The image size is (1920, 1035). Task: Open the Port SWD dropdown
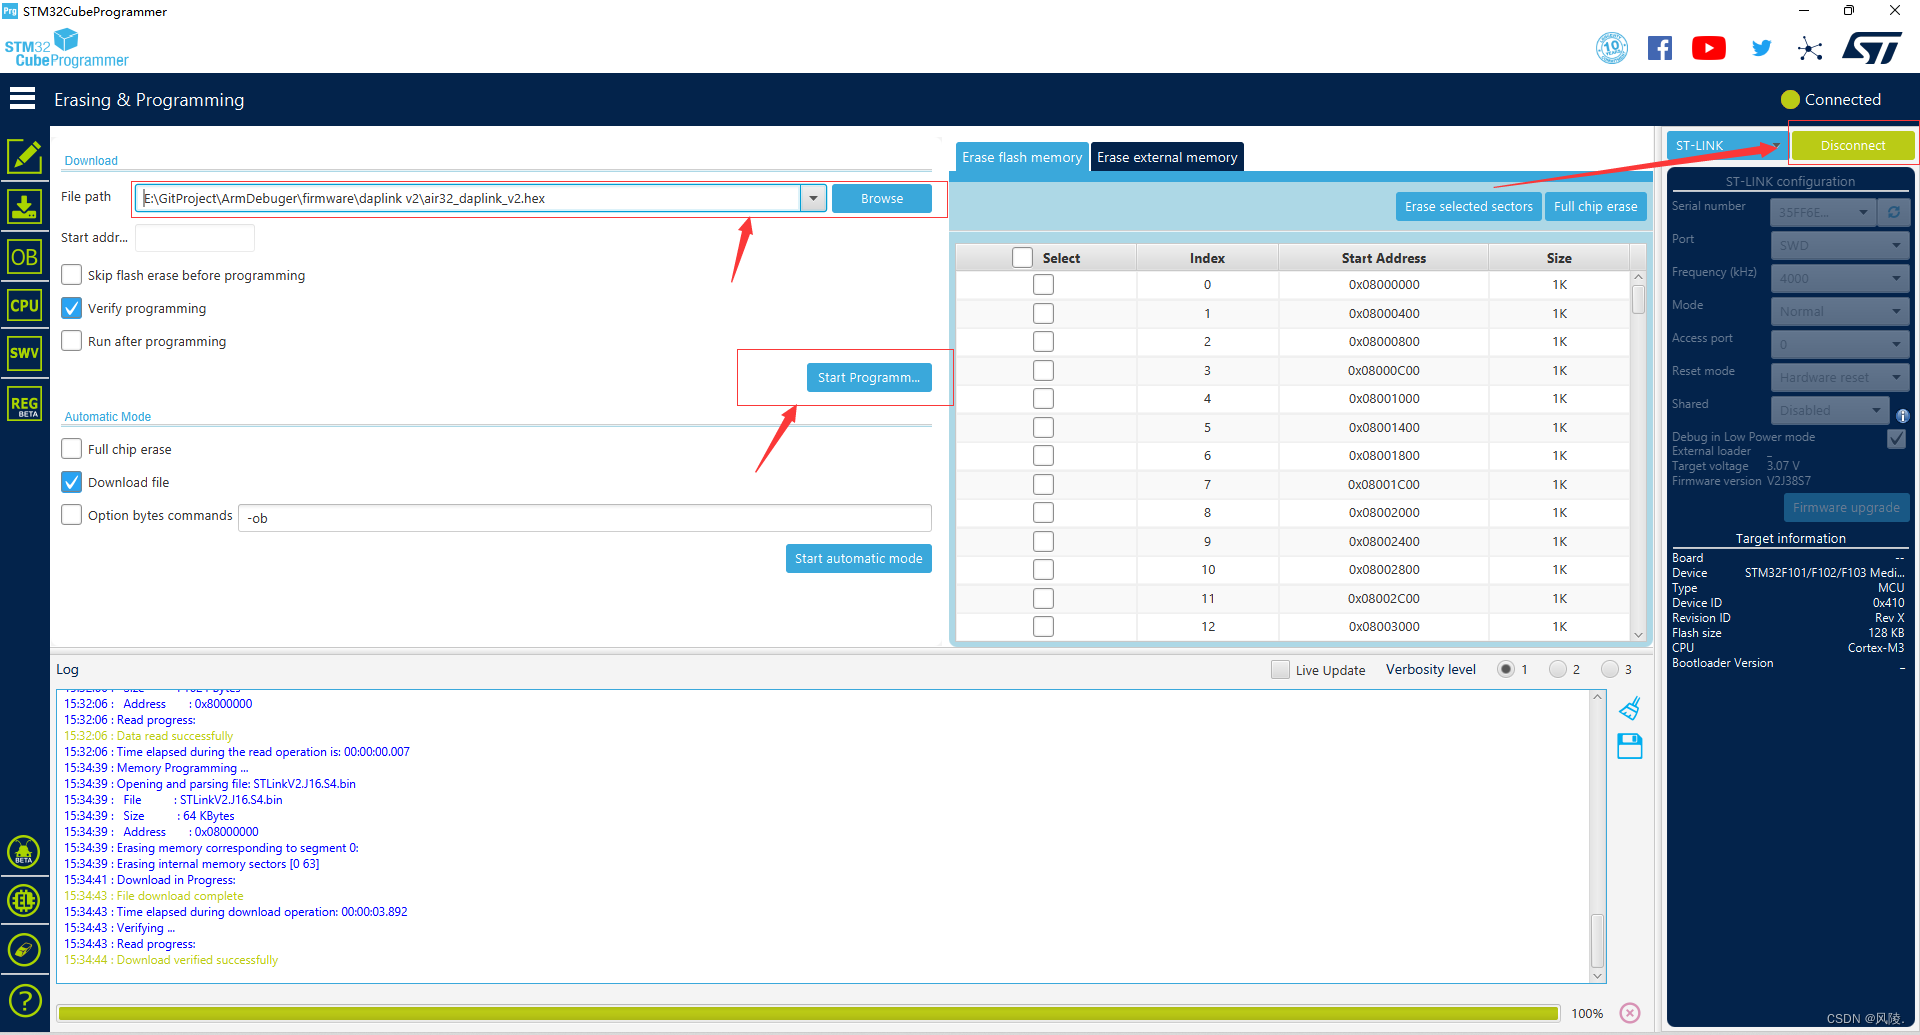coord(1840,245)
